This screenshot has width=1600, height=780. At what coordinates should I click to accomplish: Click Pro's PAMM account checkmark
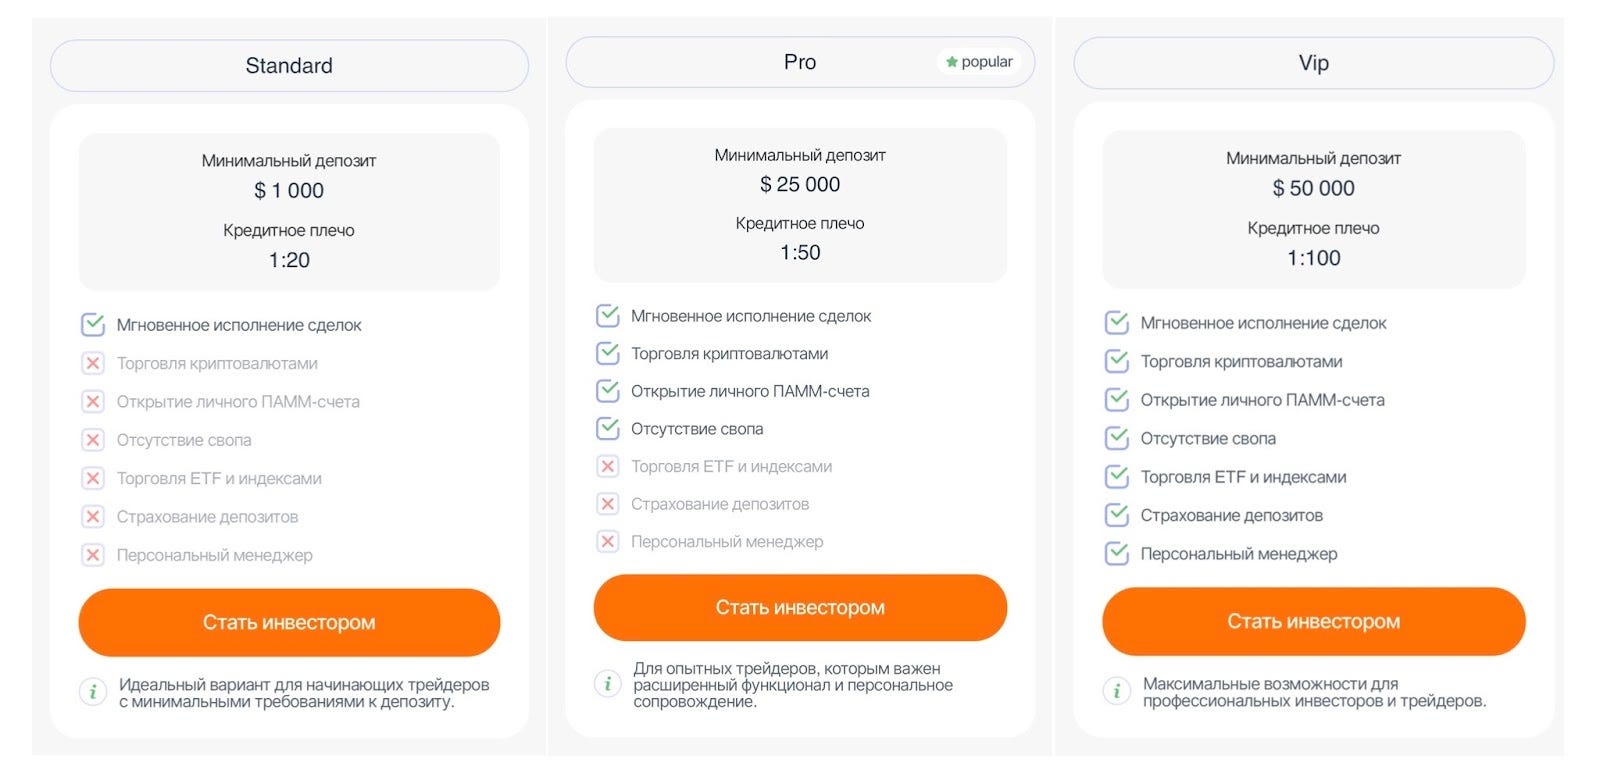[607, 391]
